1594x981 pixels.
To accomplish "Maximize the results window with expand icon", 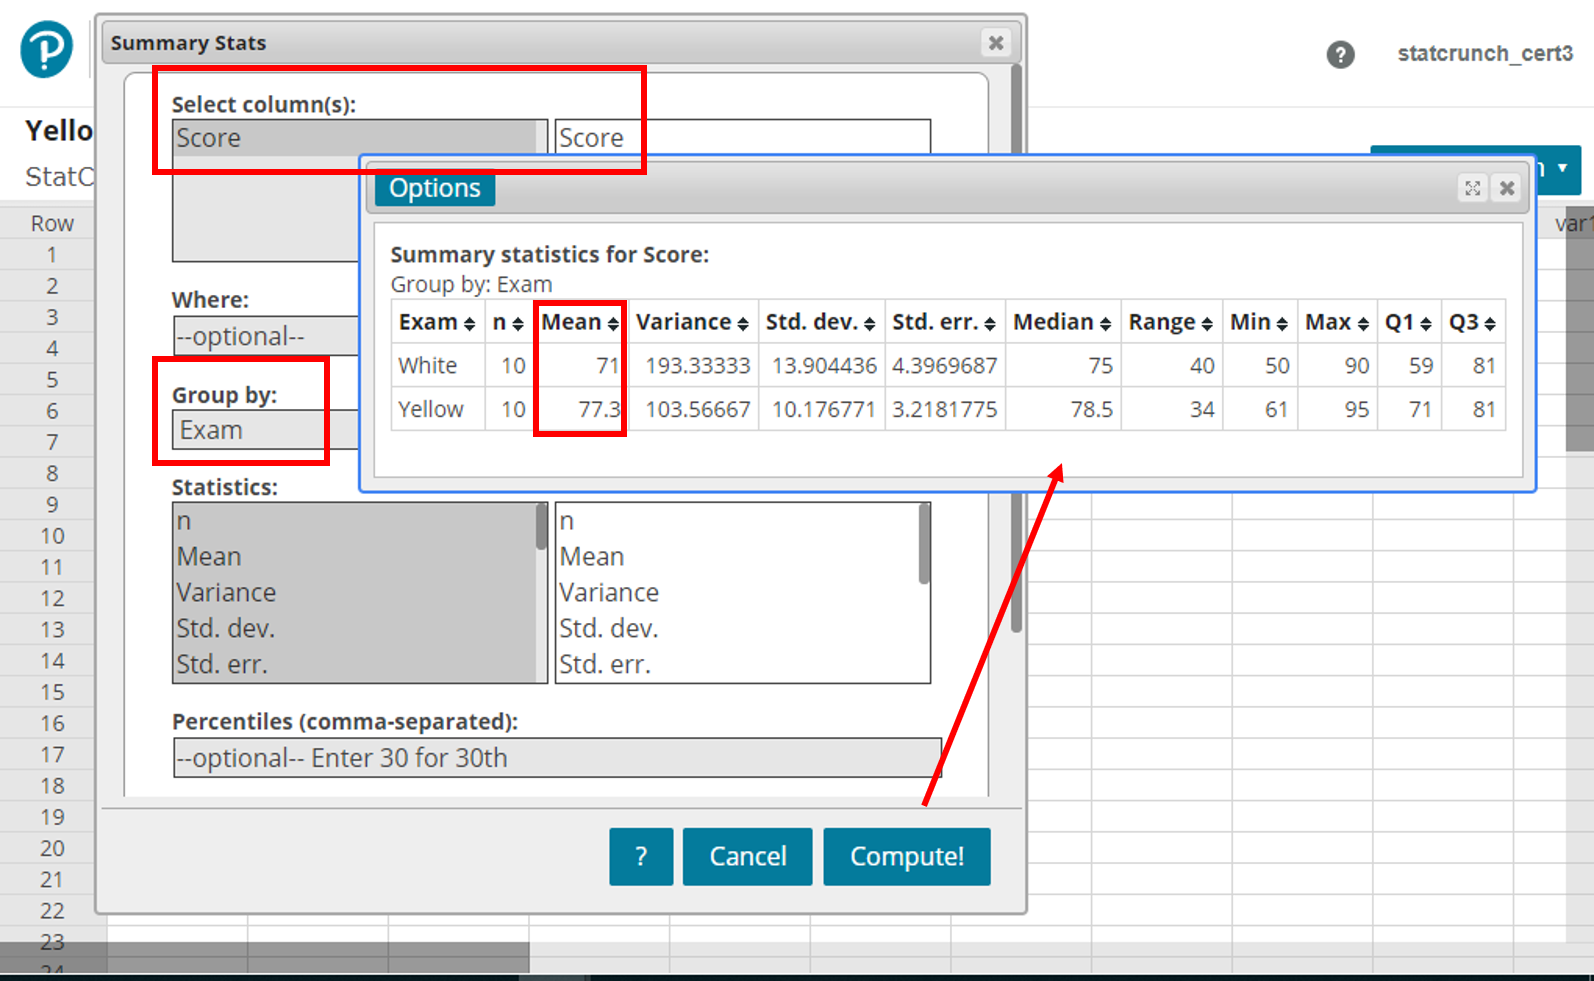I will click(x=1472, y=188).
